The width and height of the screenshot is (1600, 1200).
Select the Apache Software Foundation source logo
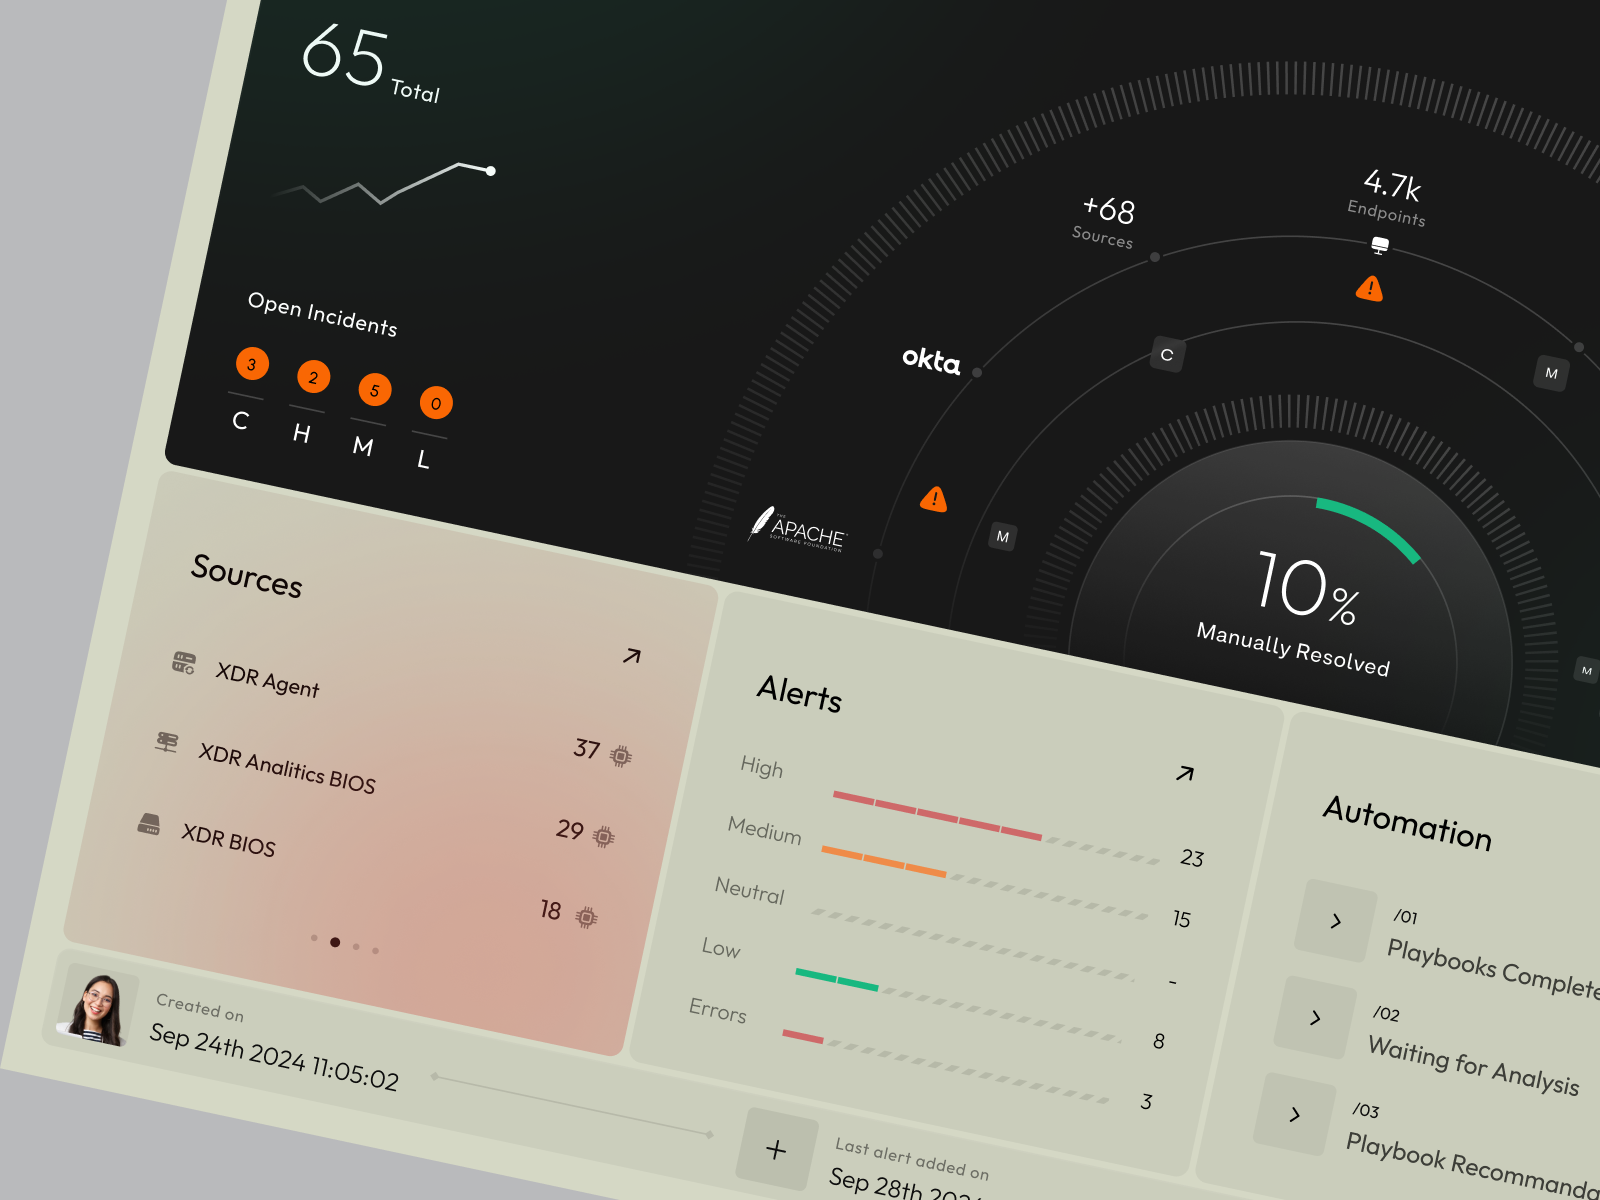tap(800, 527)
